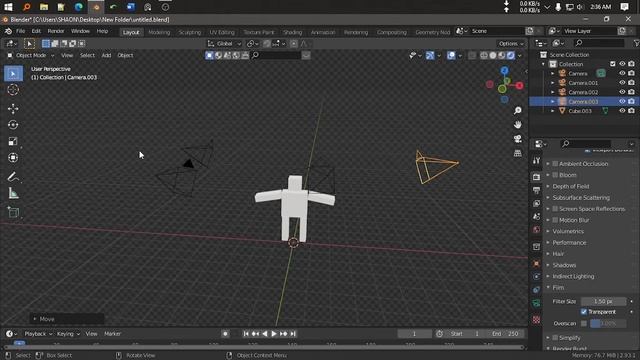
Task: Open the Playback popover in timeline
Action: click(x=38, y=334)
